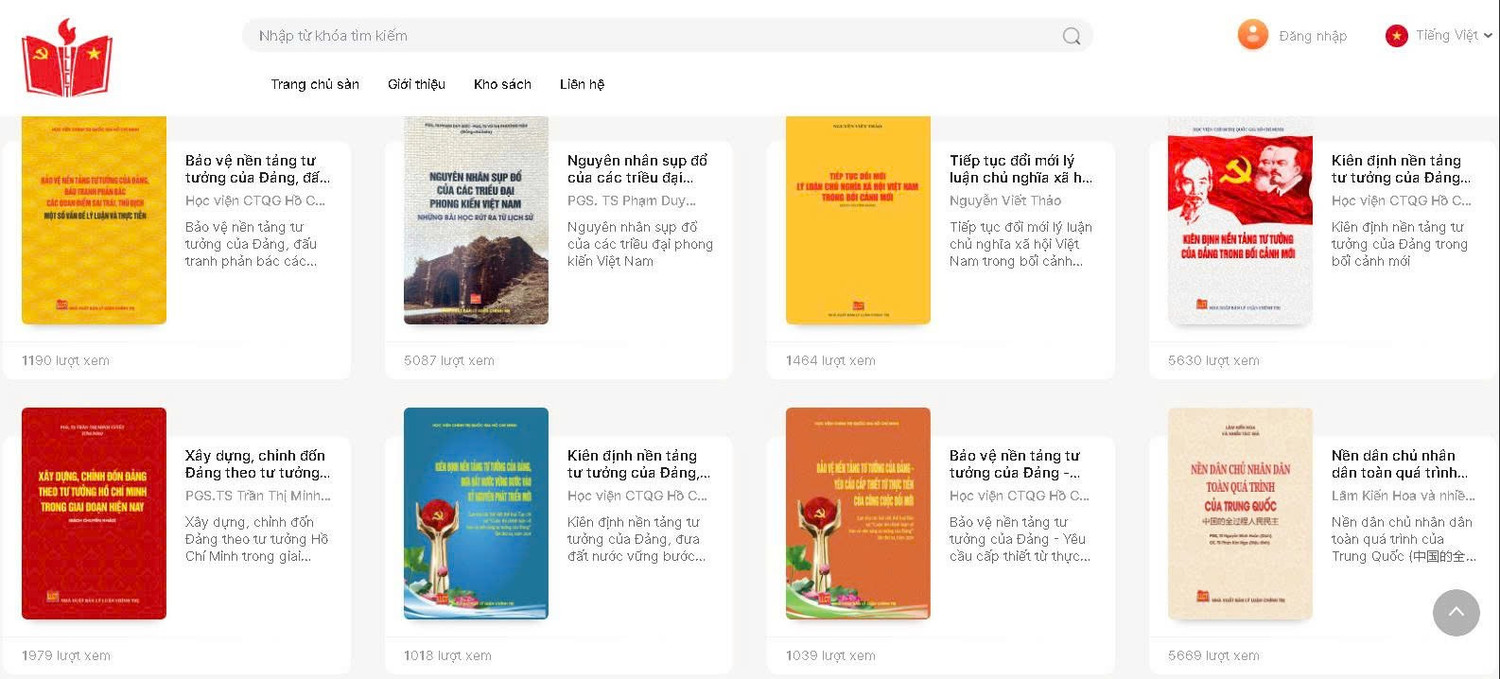
Task: Click the 5087 lượt xem count
Action: pos(449,361)
